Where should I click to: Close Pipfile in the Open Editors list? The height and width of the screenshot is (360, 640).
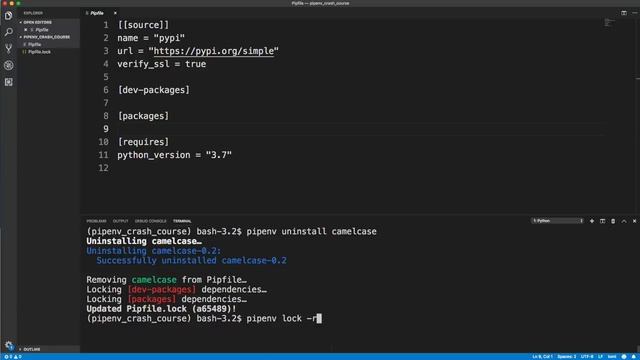click(x=26, y=30)
